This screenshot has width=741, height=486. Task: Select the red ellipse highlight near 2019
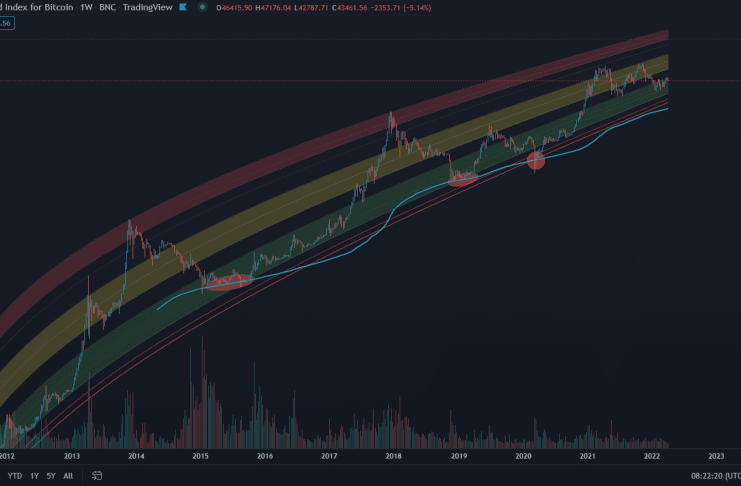click(463, 179)
